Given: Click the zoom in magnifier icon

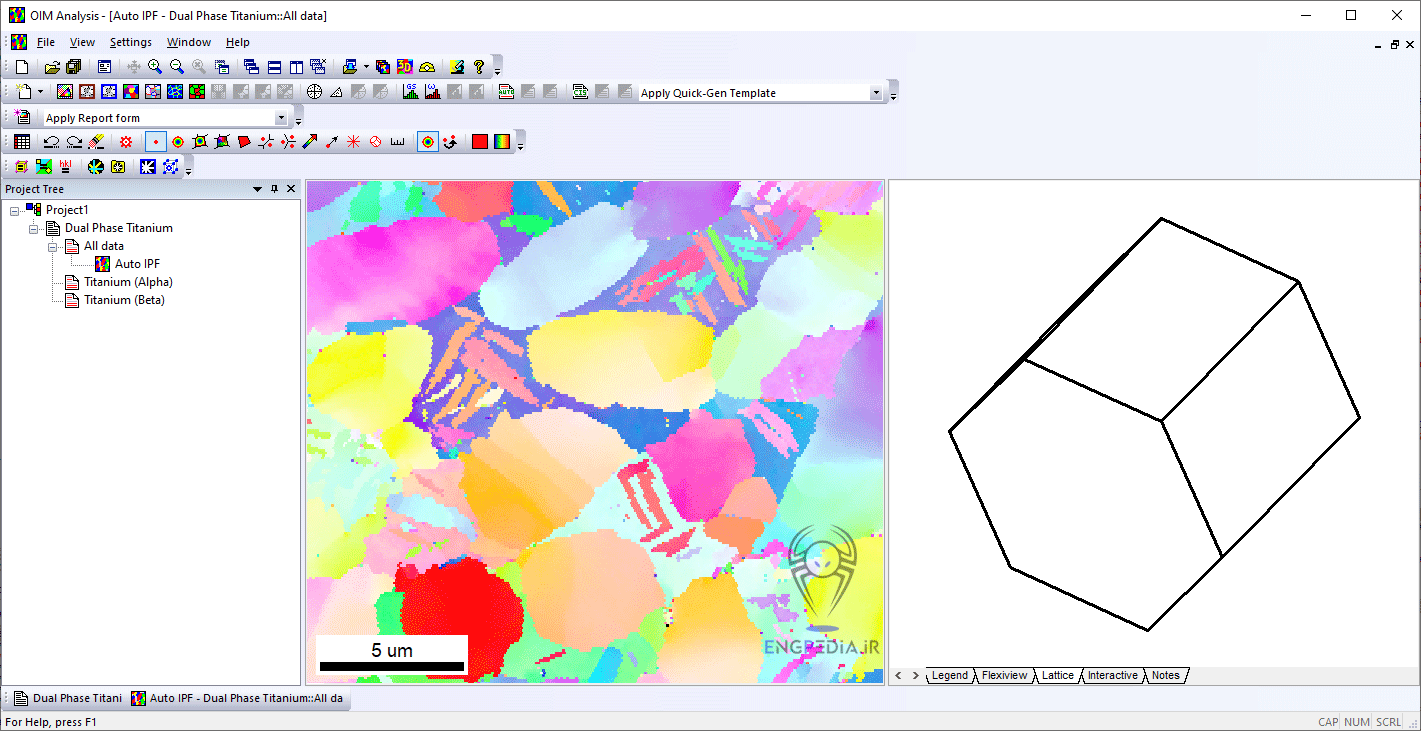Looking at the screenshot, I should (155, 67).
